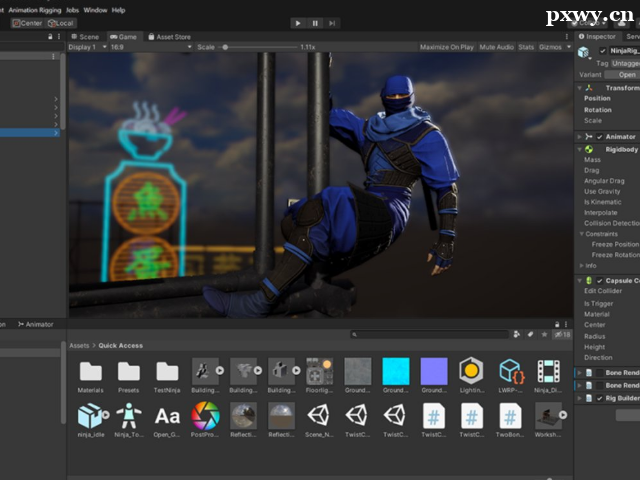The width and height of the screenshot is (640, 480).
Task: Click the Play button in the toolbar
Action: [298, 22]
